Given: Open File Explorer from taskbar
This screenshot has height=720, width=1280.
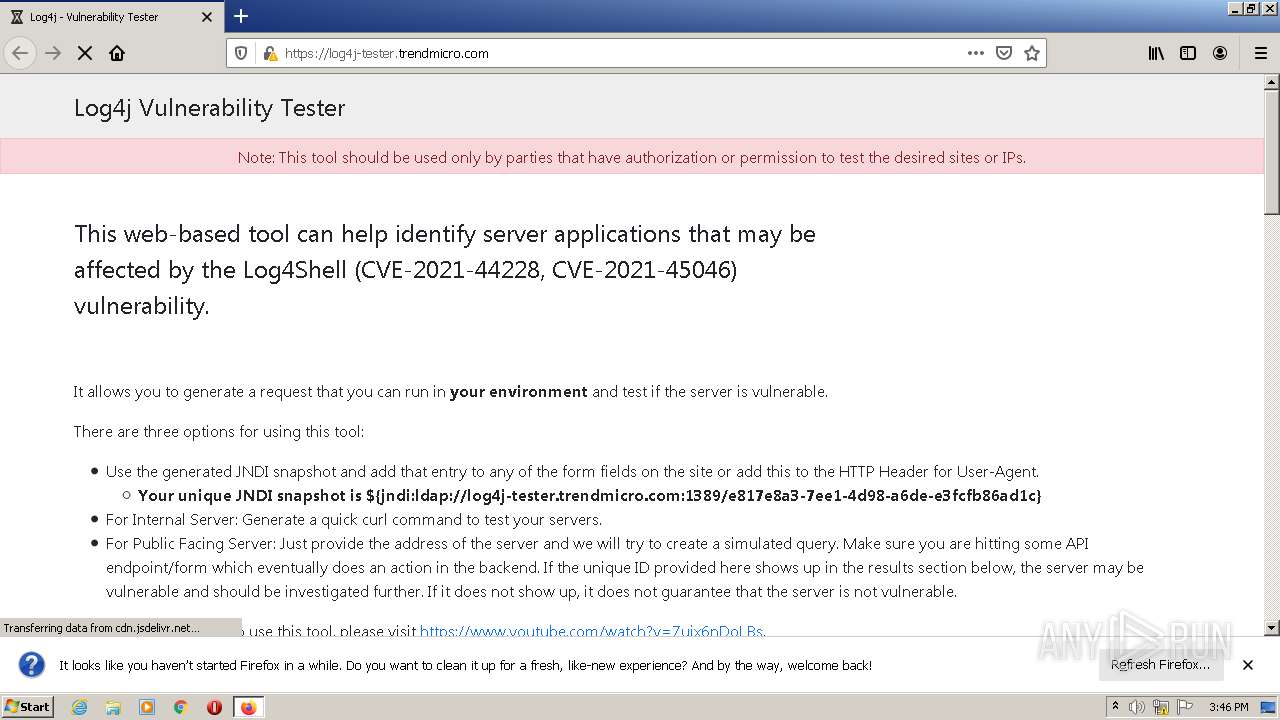Looking at the screenshot, I should (113, 707).
